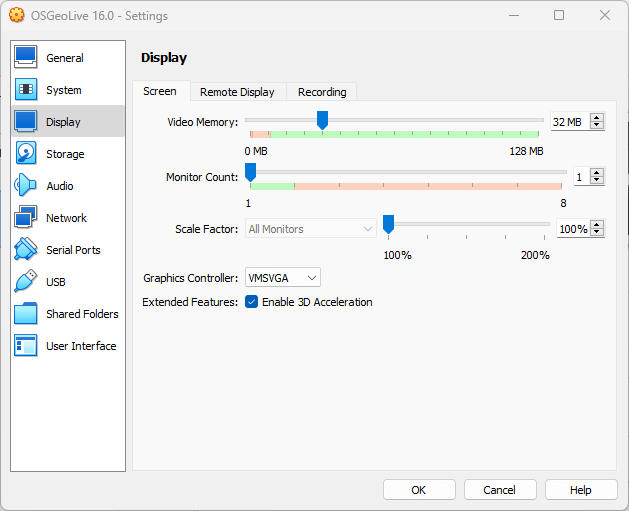The width and height of the screenshot is (629, 511).
Task: Select the Storage label in sidebar
Action: 65,154
